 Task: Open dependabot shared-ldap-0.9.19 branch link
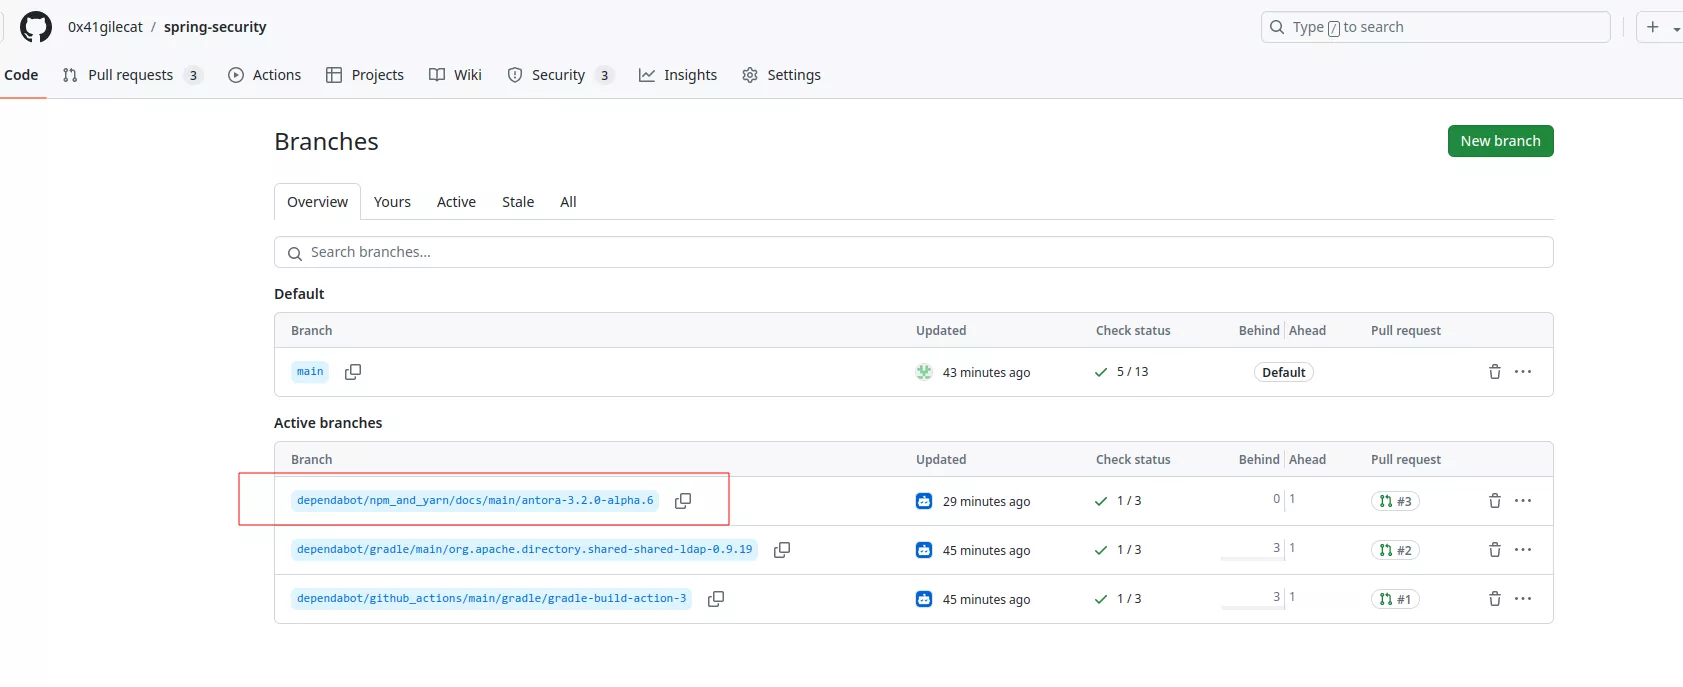pyautogui.click(x=524, y=550)
